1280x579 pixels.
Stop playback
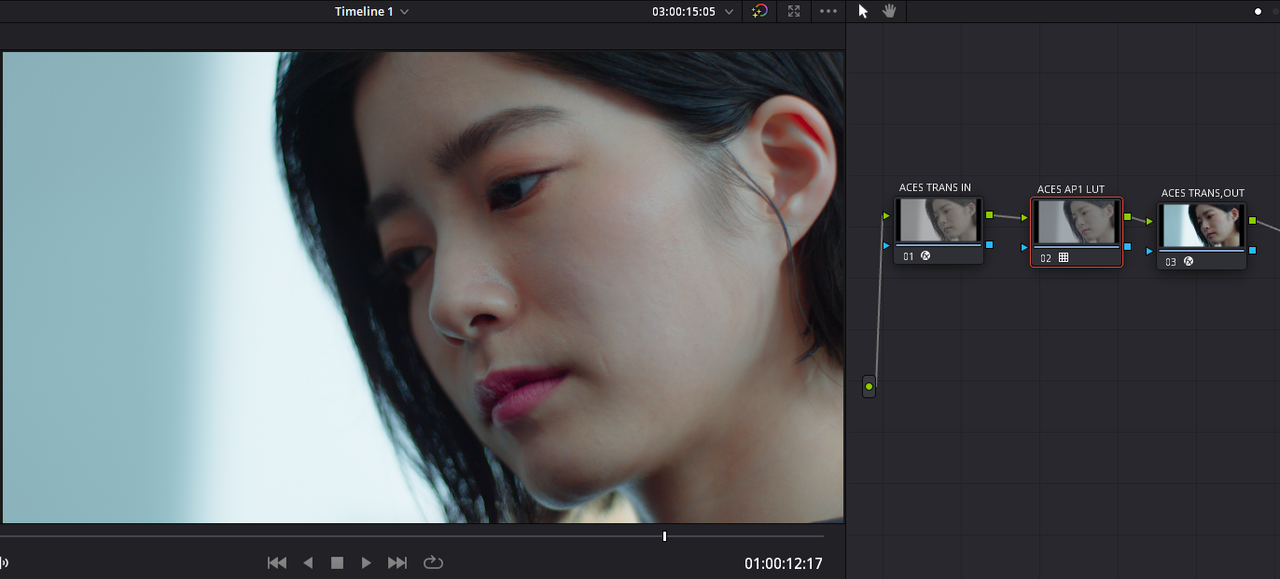337,563
